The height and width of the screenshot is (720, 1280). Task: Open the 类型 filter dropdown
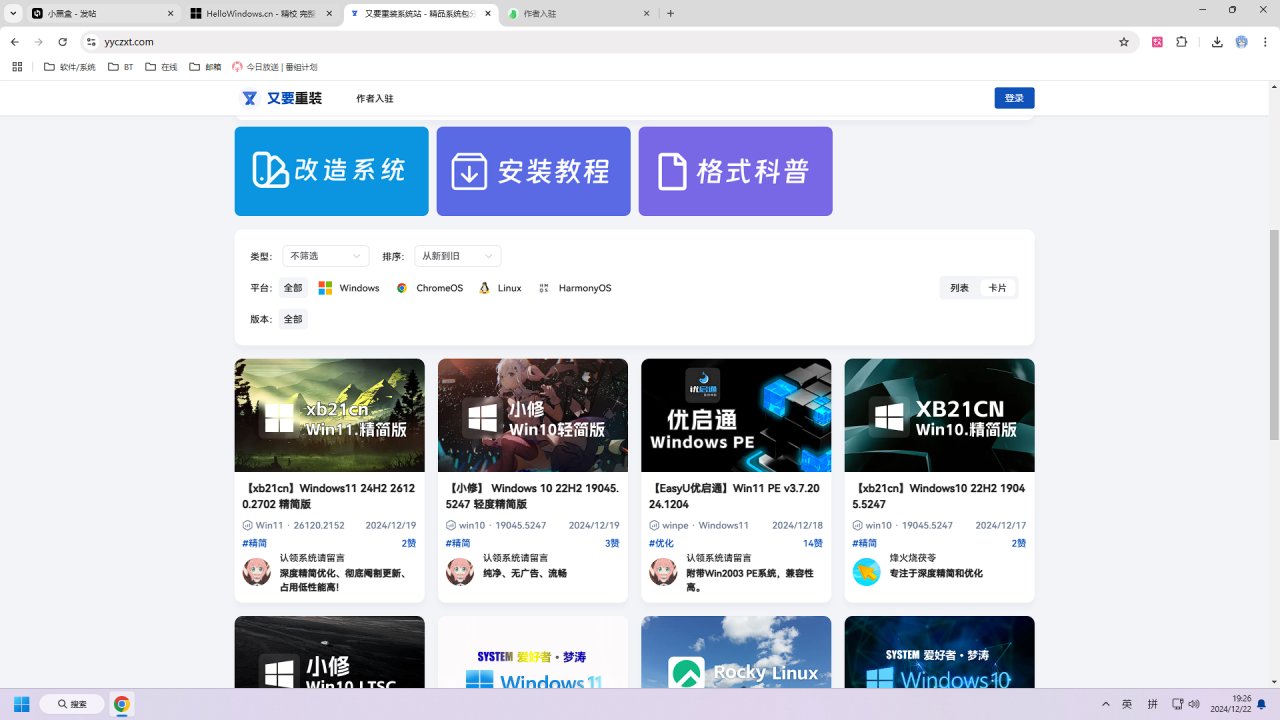(x=326, y=256)
